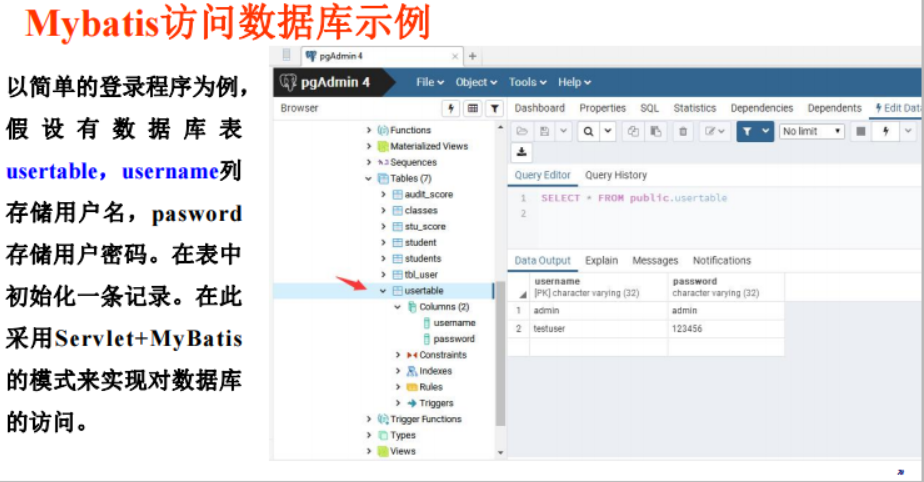
Task: Collapse the Columns (2) tree node
Action: (x=398, y=306)
